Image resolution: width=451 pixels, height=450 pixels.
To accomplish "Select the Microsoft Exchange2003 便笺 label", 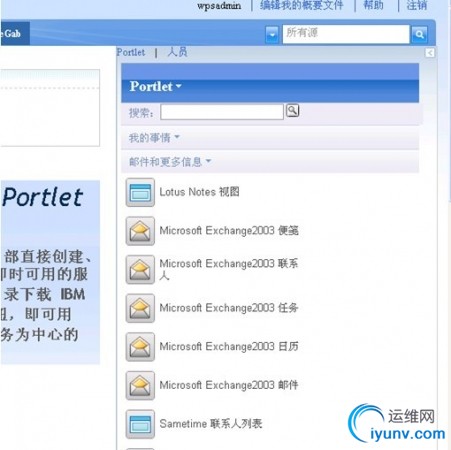I will pyautogui.click(x=229, y=231).
